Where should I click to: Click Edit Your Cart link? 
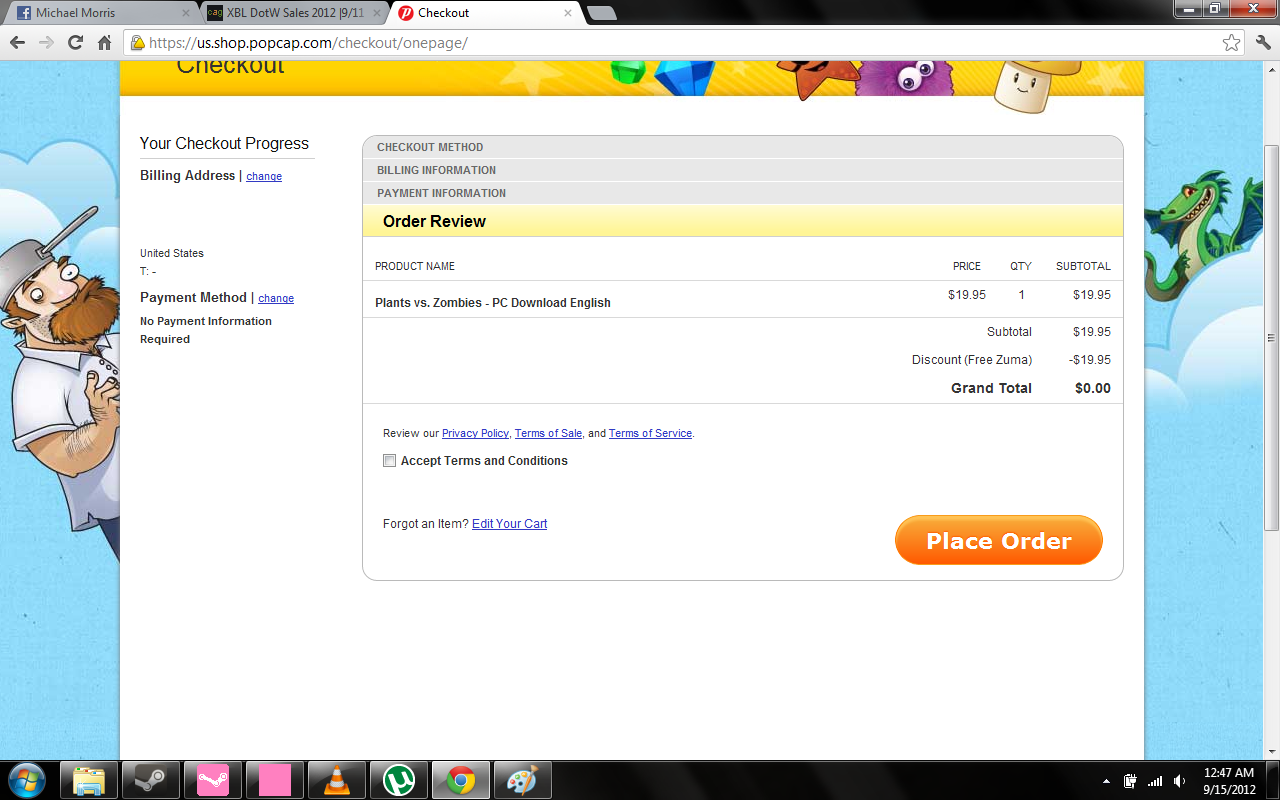pos(509,524)
